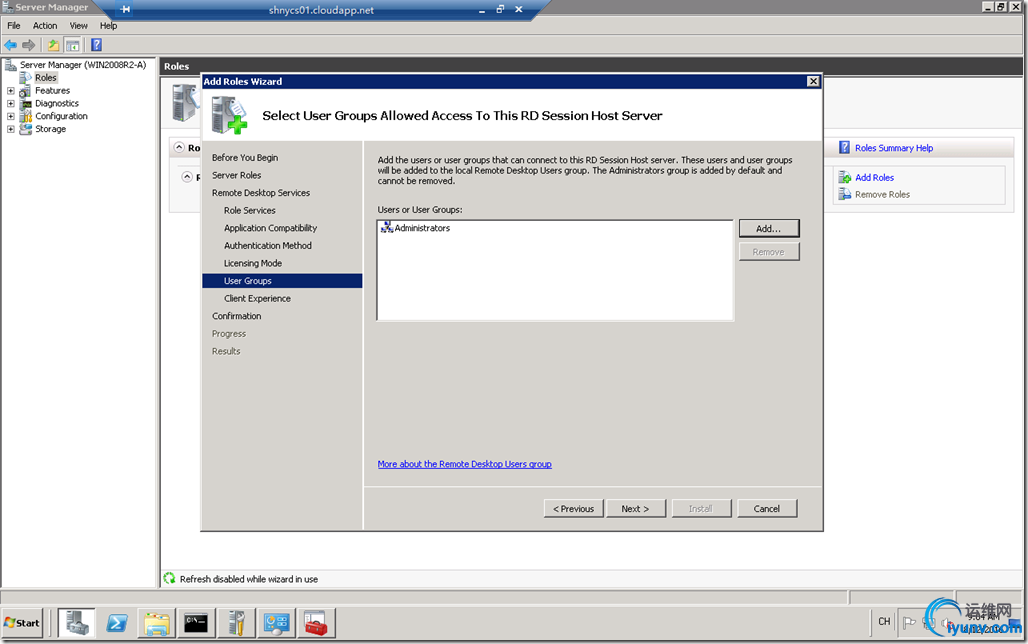Viewport: 1028px width, 644px height.
Task: Select the User Groups step
Action: click(282, 281)
